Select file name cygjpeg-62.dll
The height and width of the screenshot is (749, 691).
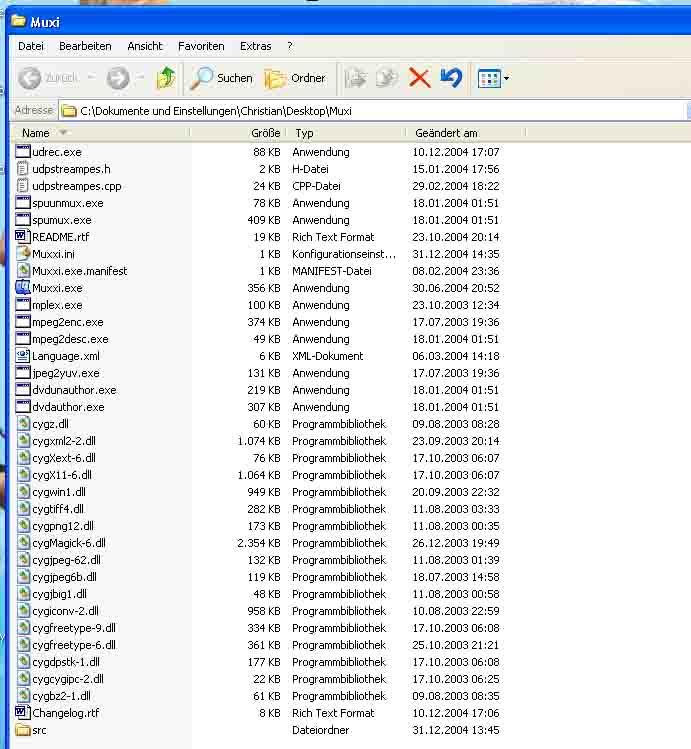click(x=67, y=560)
